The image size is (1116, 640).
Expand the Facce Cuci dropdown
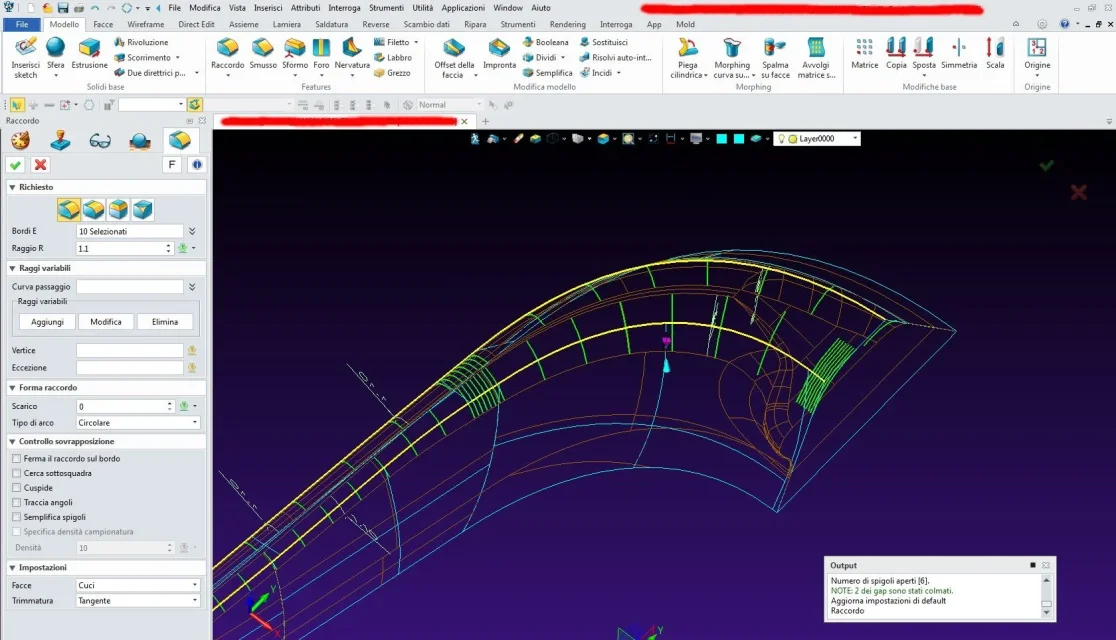[137, 585]
